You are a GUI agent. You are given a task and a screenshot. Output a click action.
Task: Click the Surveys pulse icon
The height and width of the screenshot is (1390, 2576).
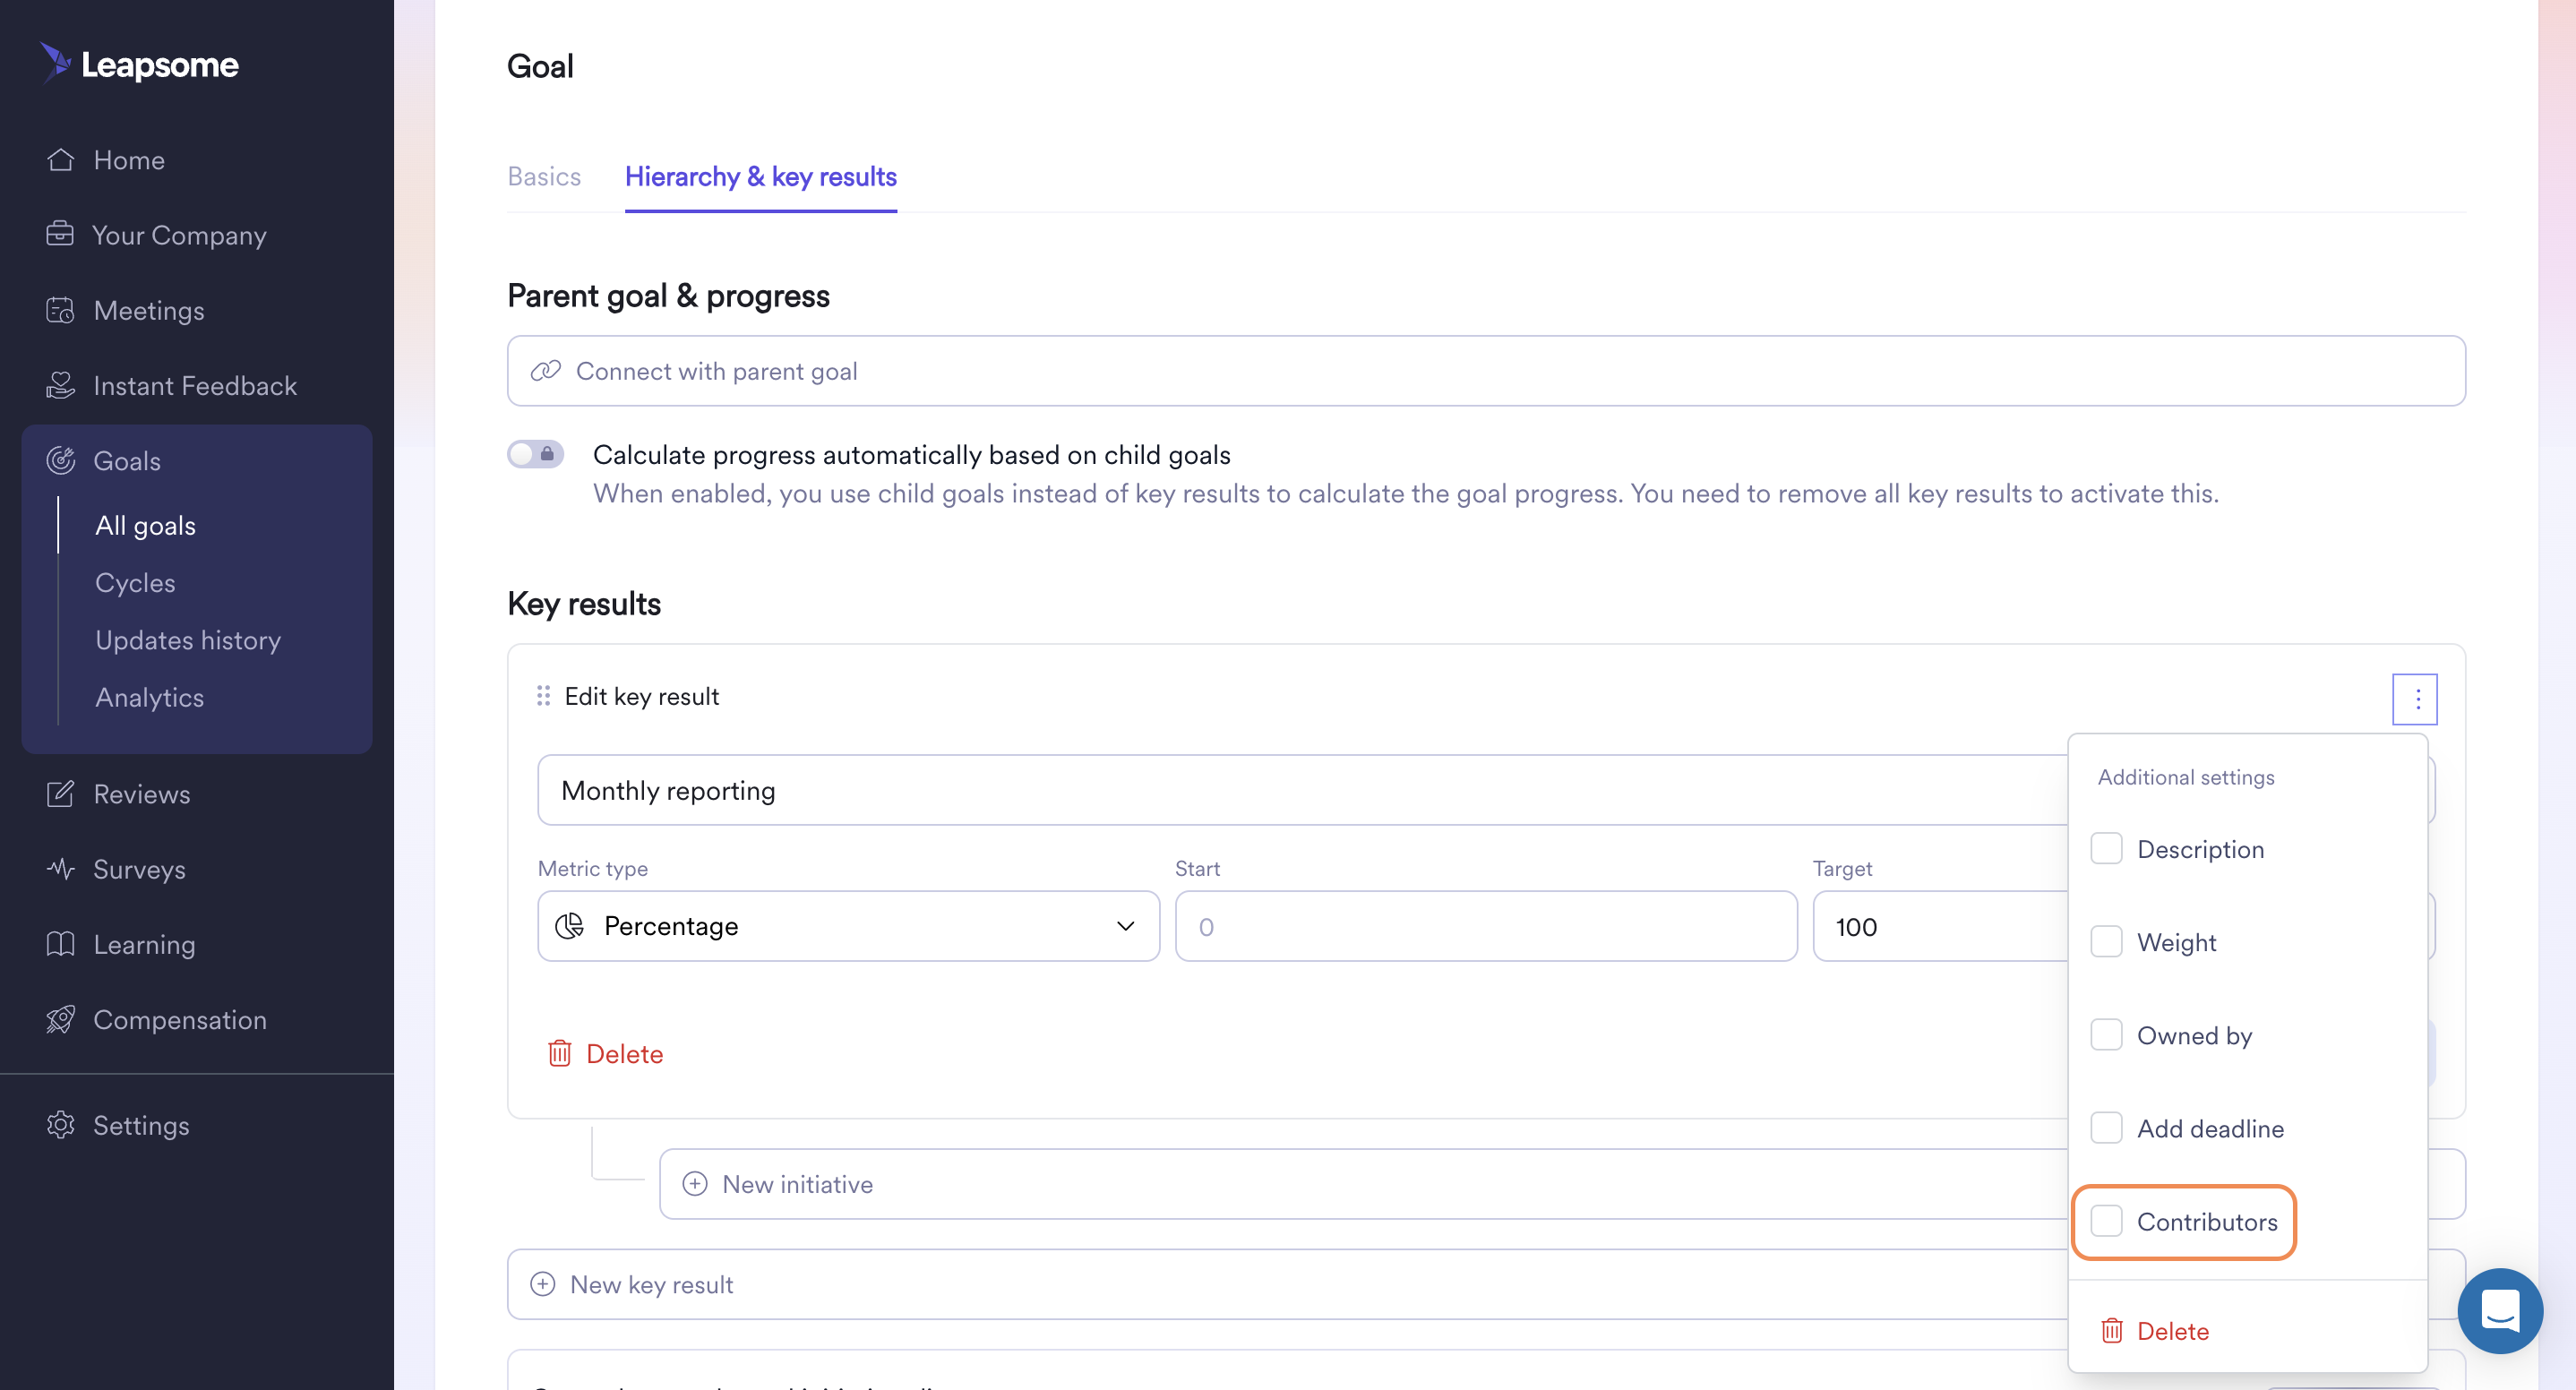pos(60,869)
